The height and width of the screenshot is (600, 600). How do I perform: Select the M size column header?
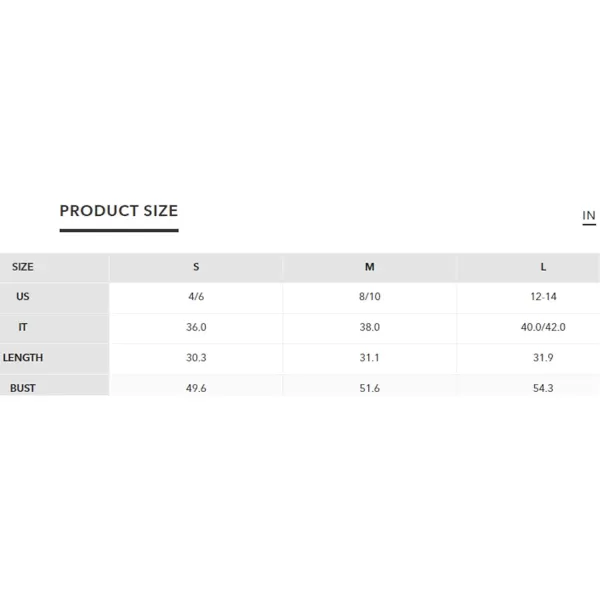pyautogui.click(x=370, y=267)
